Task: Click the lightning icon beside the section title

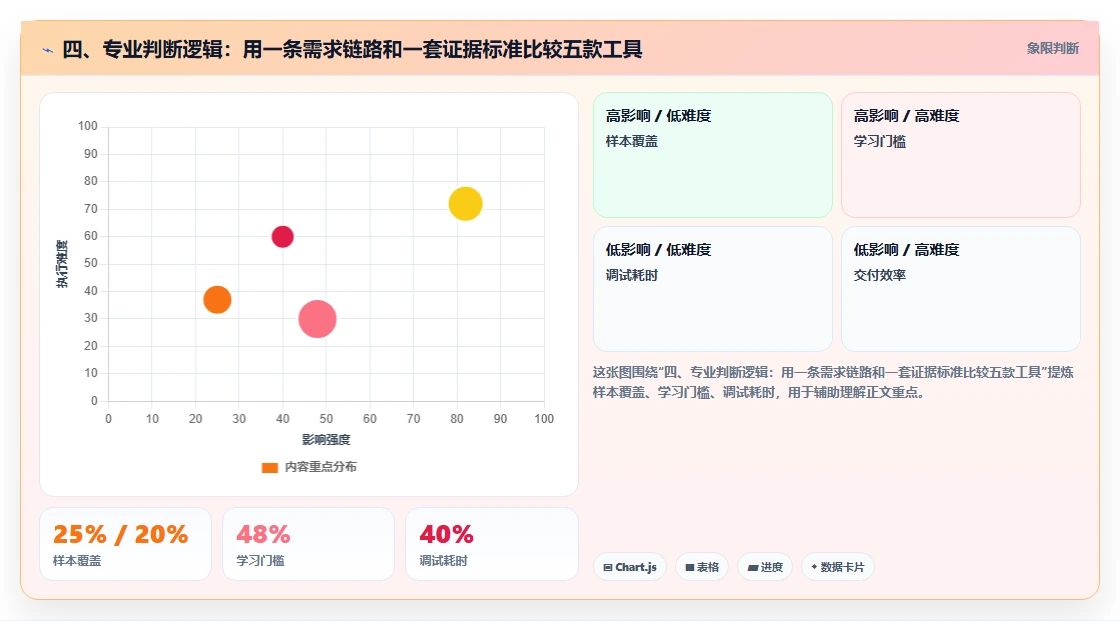Action: (x=48, y=50)
